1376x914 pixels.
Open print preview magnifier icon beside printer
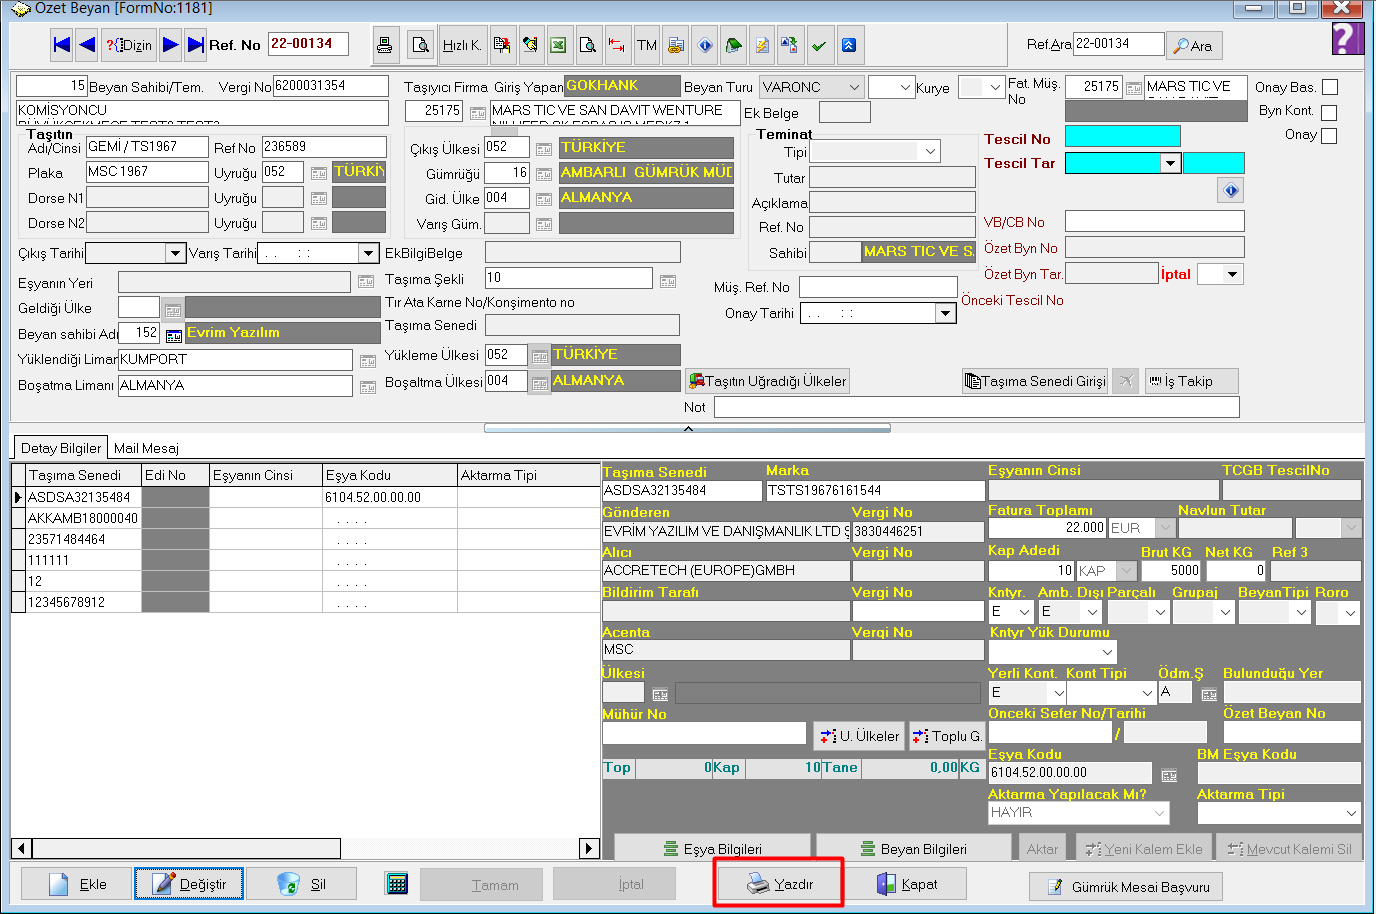pyautogui.click(x=421, y=45)
